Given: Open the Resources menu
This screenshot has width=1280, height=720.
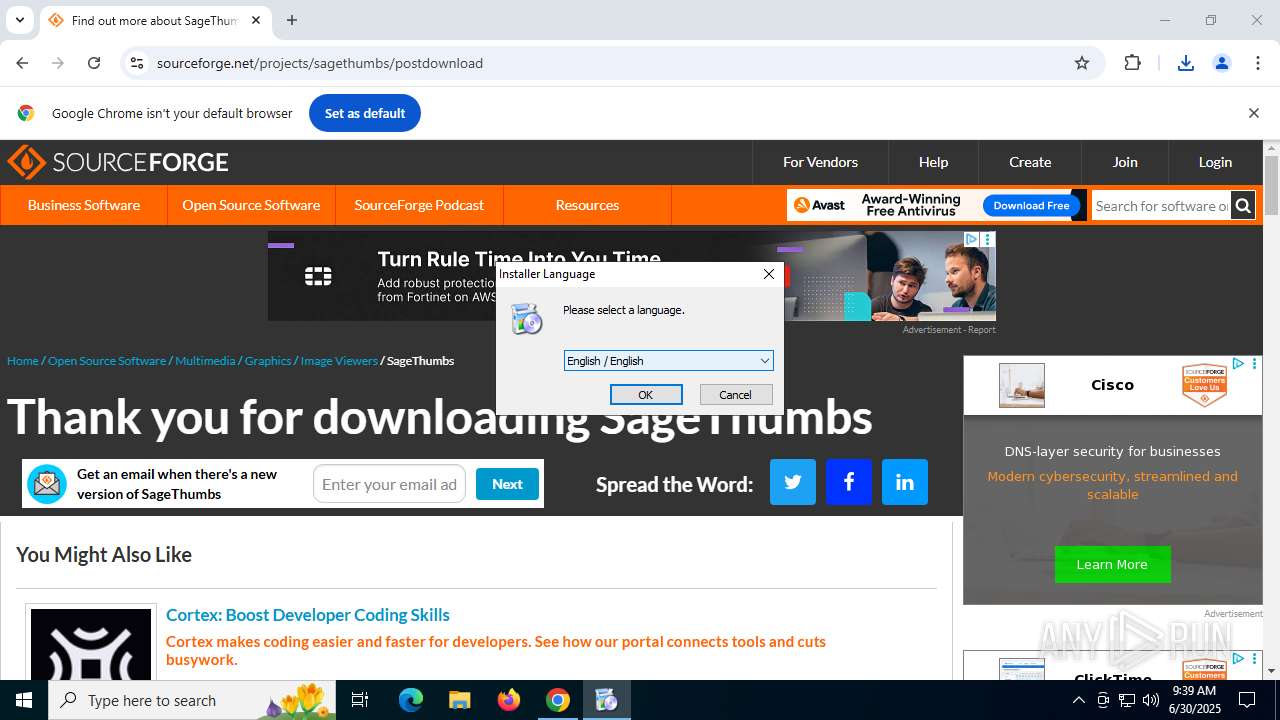Looking at the screenshot, I should (x=587, y=205).
